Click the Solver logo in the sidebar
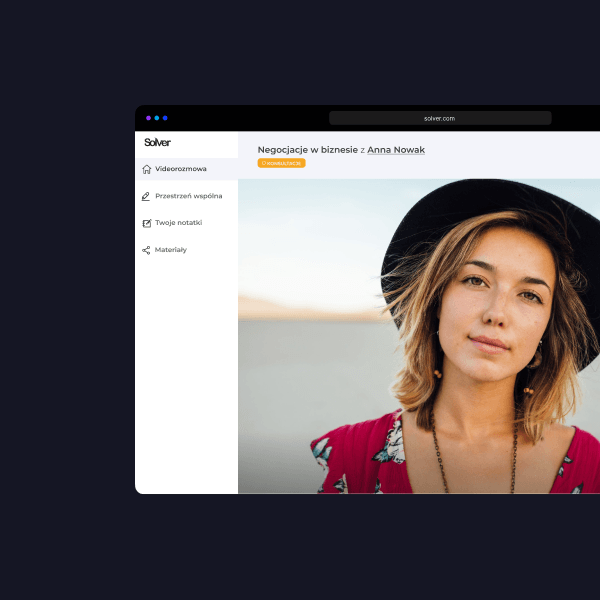The image size is (600, 600). [x=157, y=143]
